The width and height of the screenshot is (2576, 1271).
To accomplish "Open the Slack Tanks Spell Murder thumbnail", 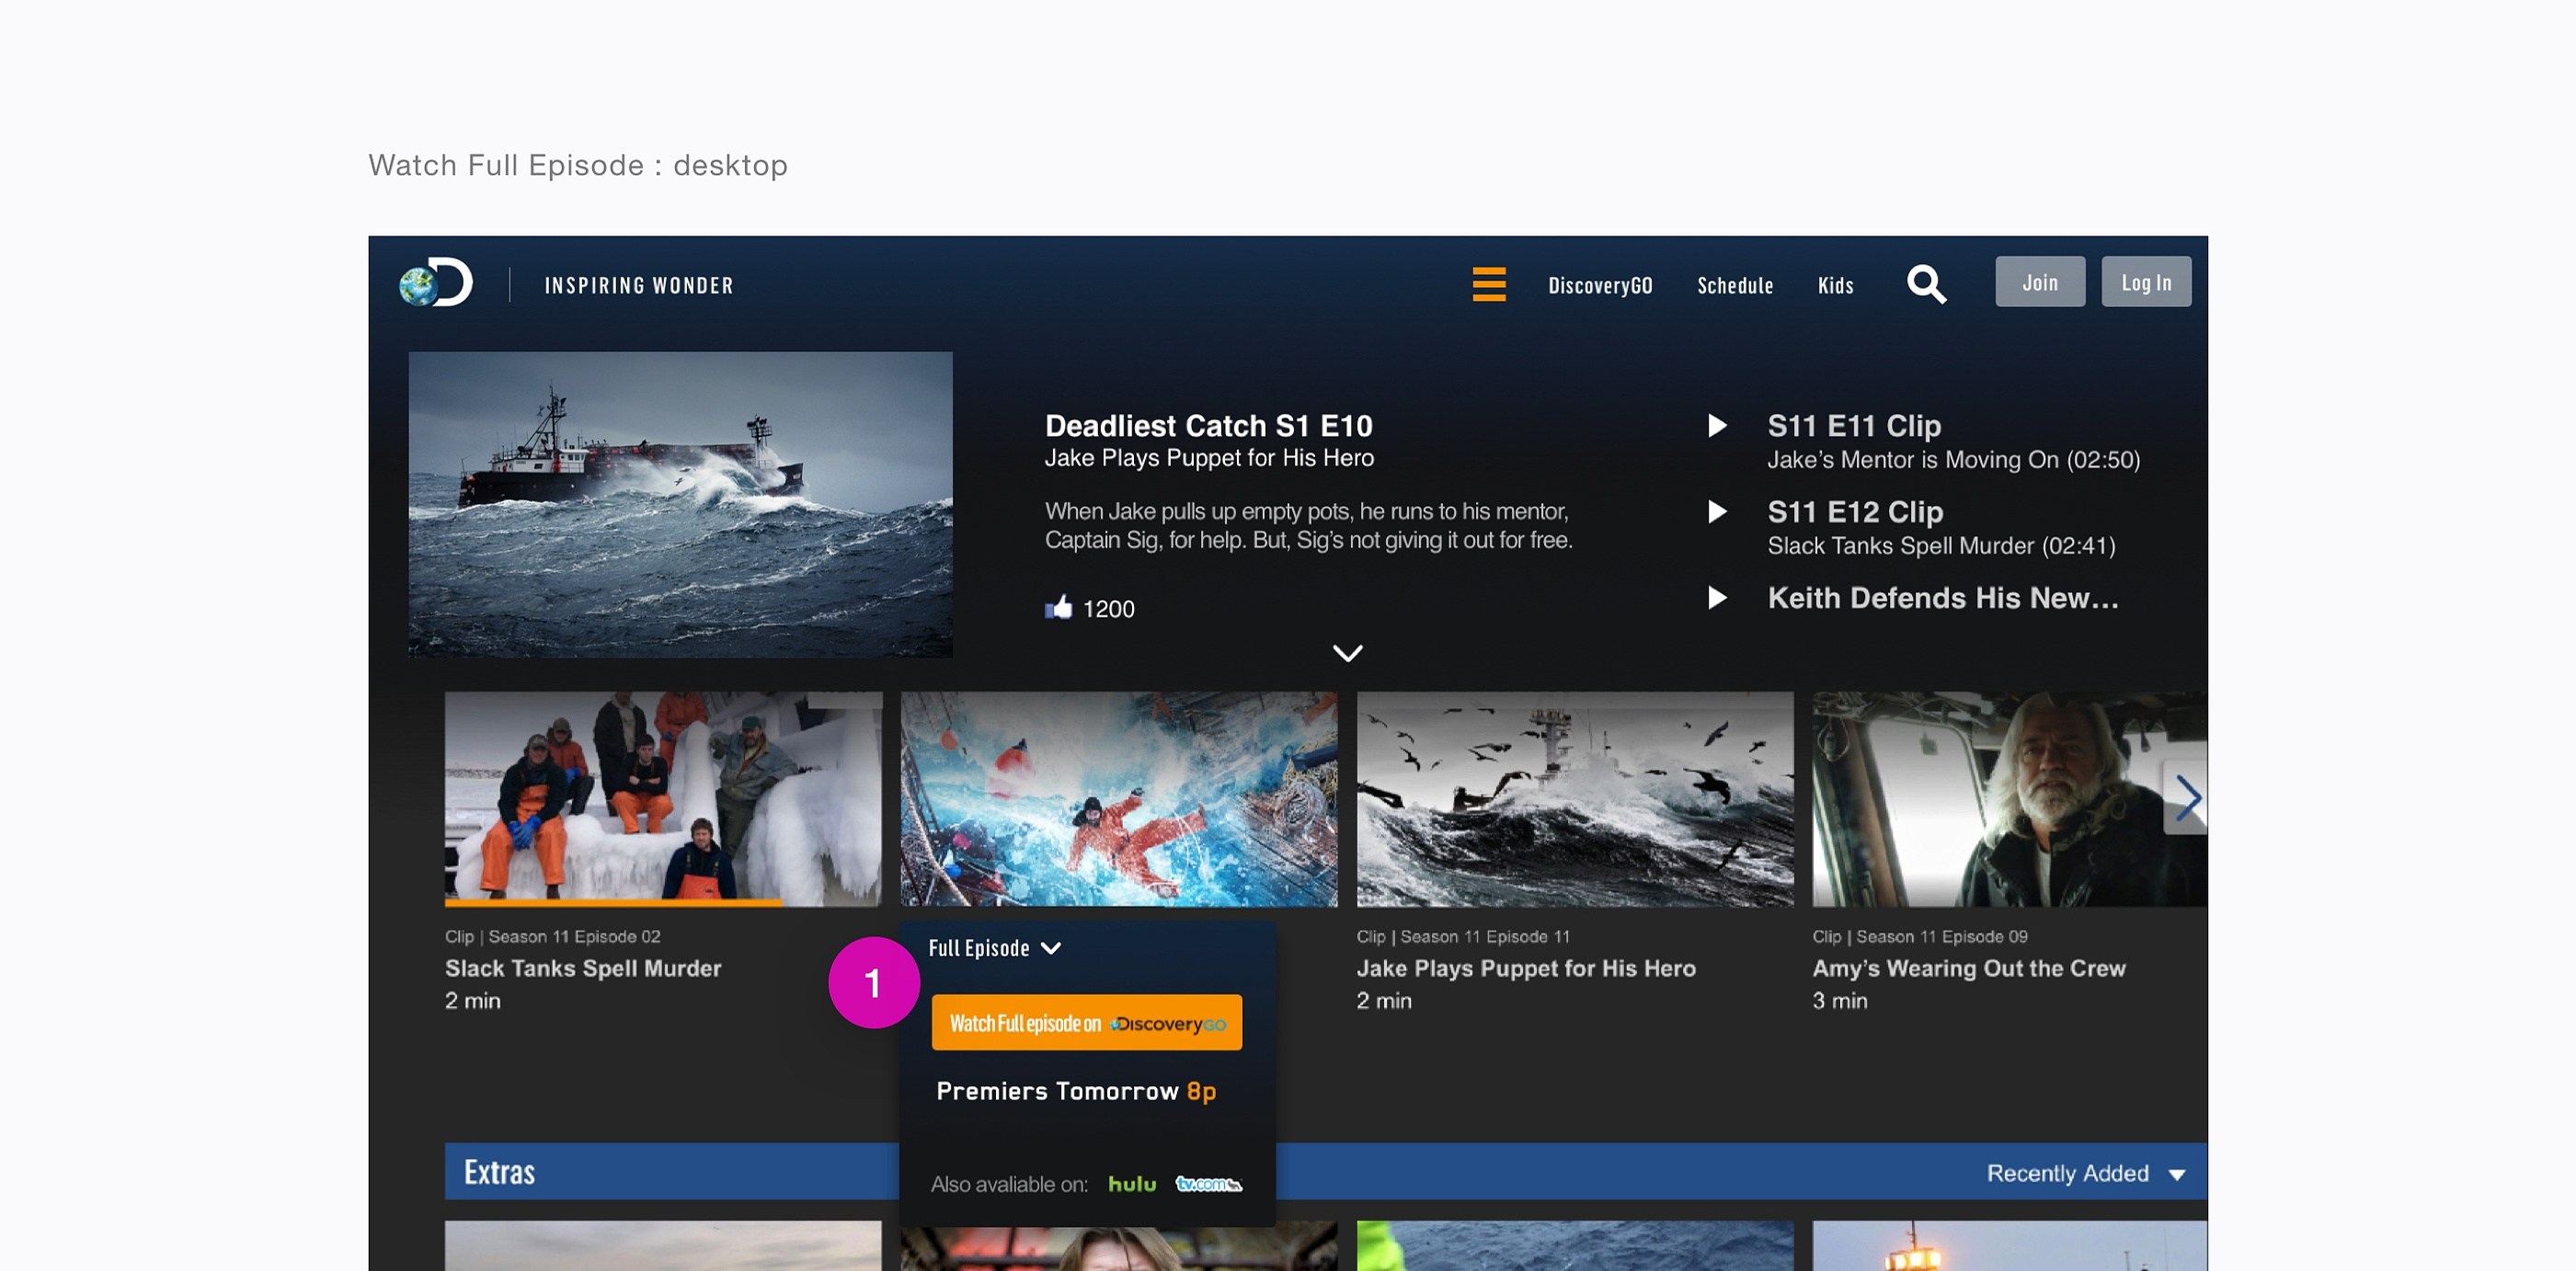I will (663, 799).
